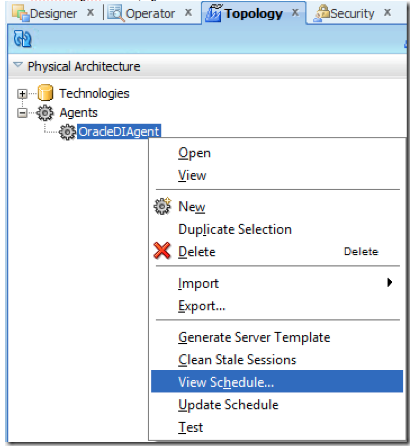Close the Operator tab
This screenshot has width=410, height=446.
point(188,13)
